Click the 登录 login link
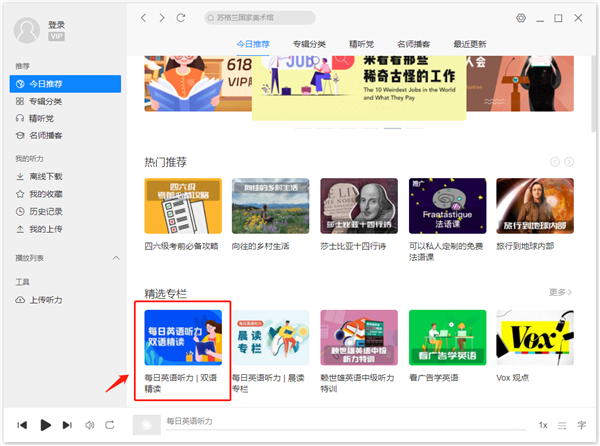 point(56,24)
